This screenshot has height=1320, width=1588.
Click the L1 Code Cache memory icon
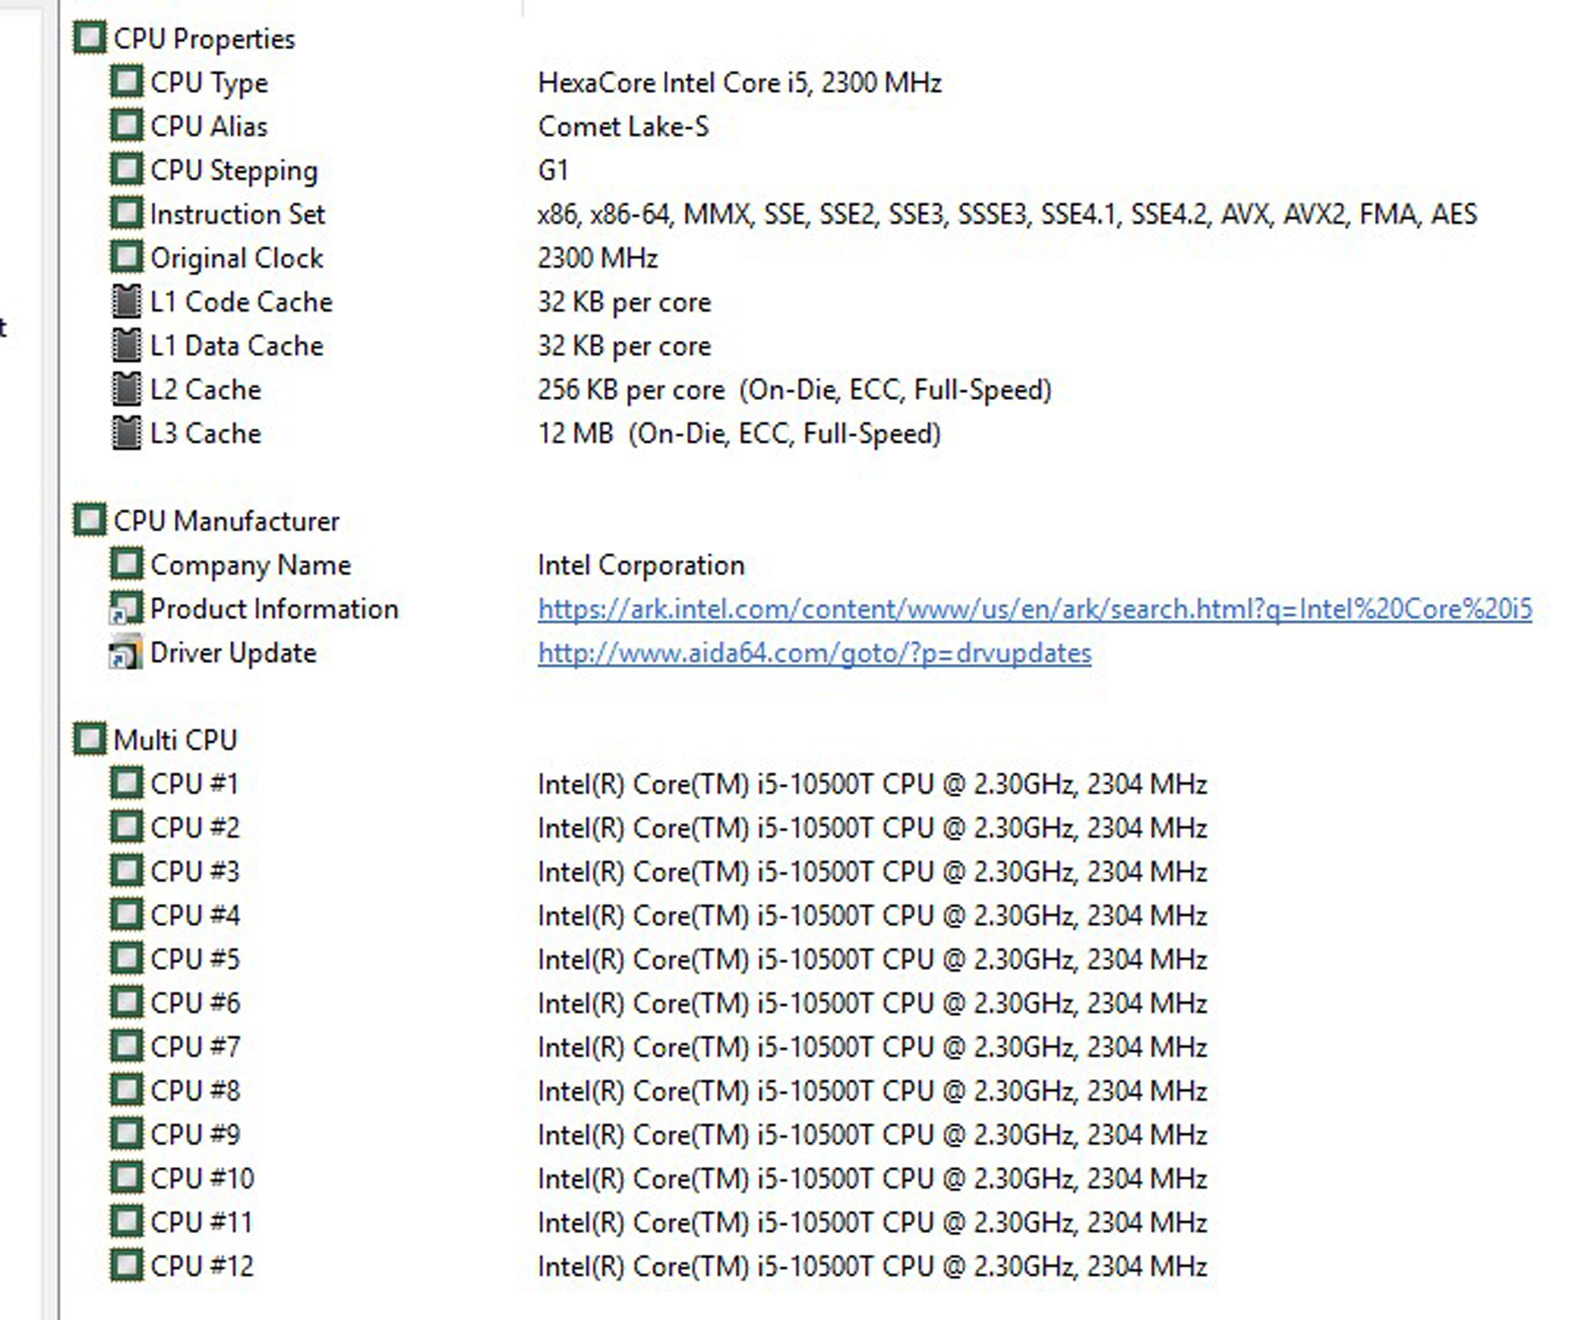coord(126,301)
